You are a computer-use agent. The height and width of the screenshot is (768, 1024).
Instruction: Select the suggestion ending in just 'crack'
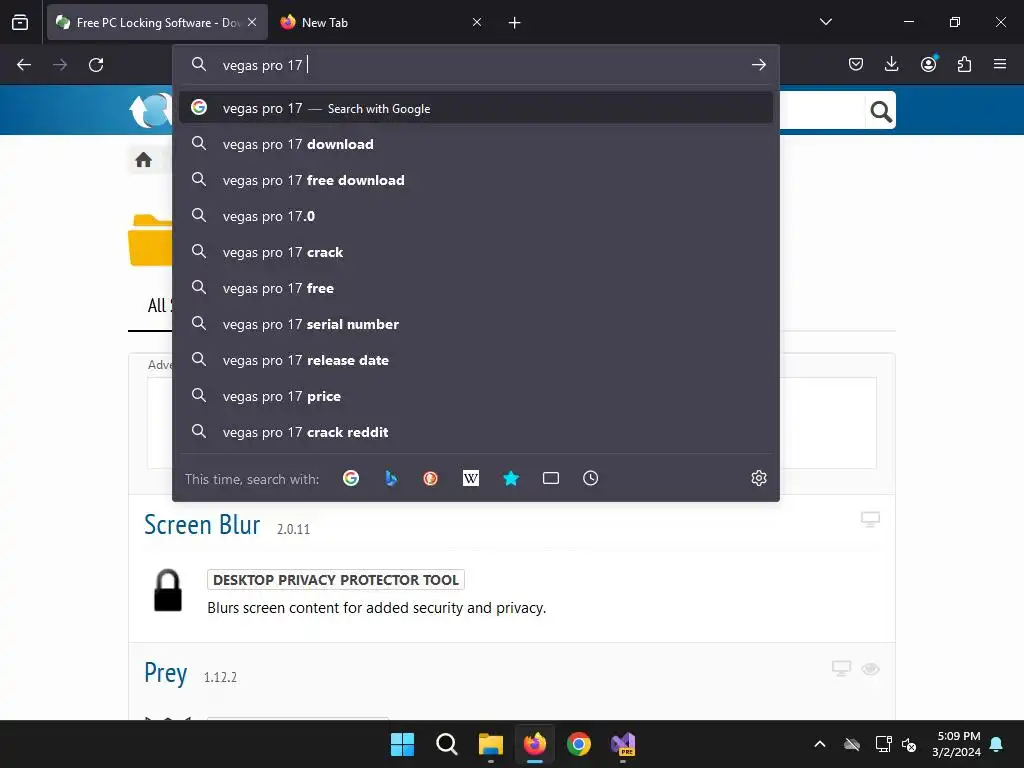[x=475, y=252]
